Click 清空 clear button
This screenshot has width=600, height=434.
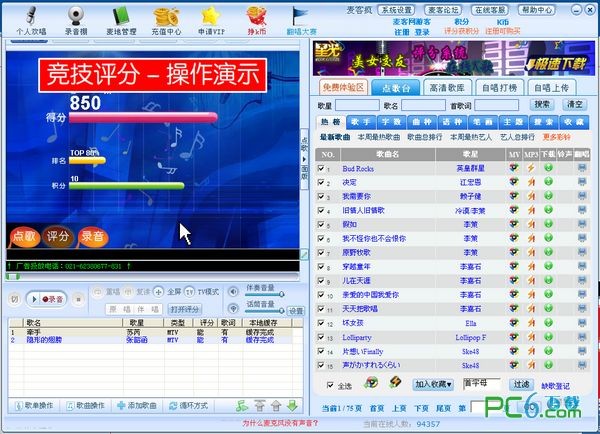(574, 104)
